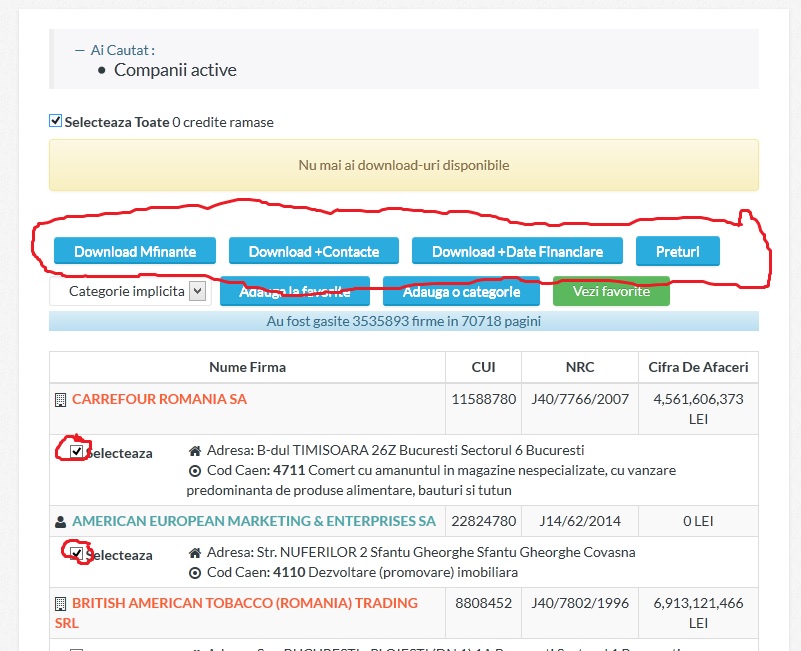Screen dimensions: 801x651
Task: Click Download +Date Financiare button
Action: click(517, 251)
